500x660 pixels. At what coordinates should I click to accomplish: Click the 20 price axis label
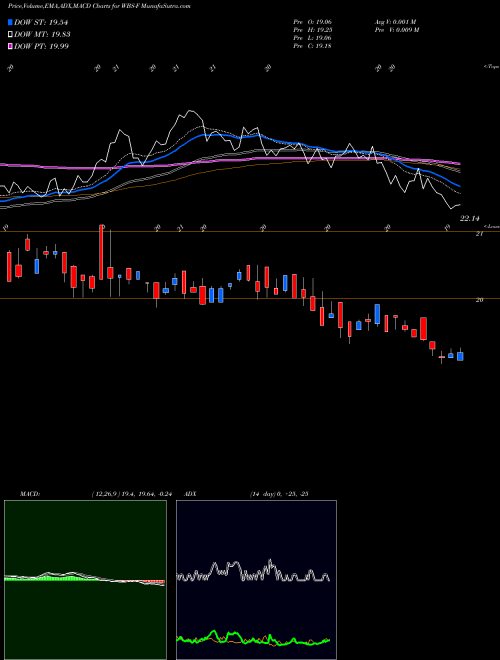point(479,300)
